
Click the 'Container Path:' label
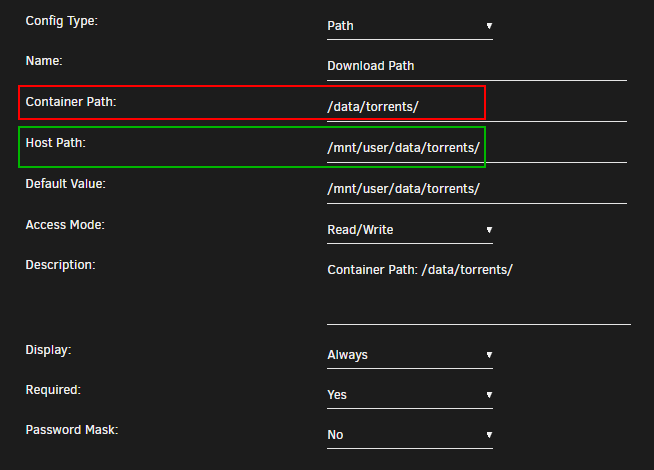click(72, 102)
